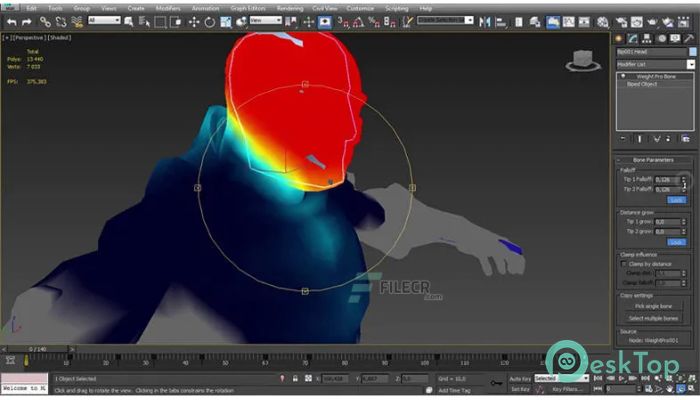Click the Tip 1 Falloff value field
The height and width of the screenshot is (400, 700).
pos(667,179)
